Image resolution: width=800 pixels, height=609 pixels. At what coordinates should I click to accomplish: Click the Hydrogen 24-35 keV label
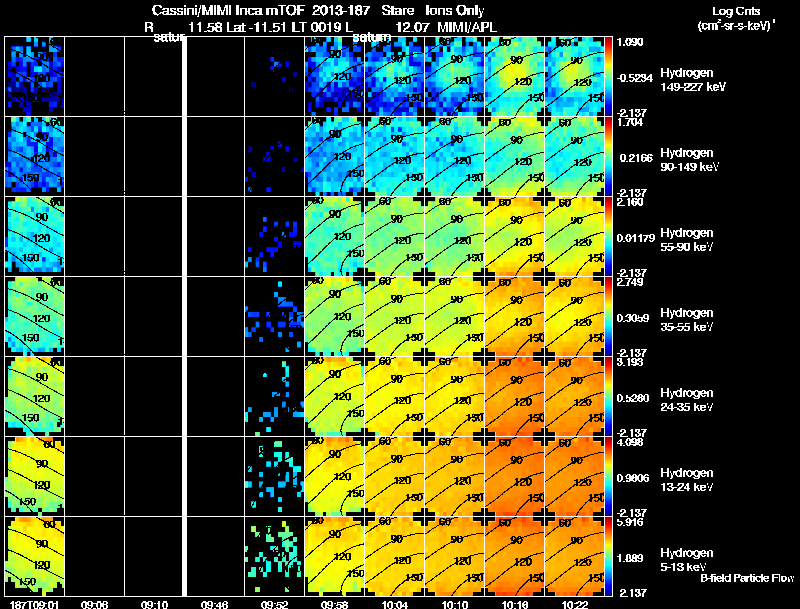[x=687, y=400]
